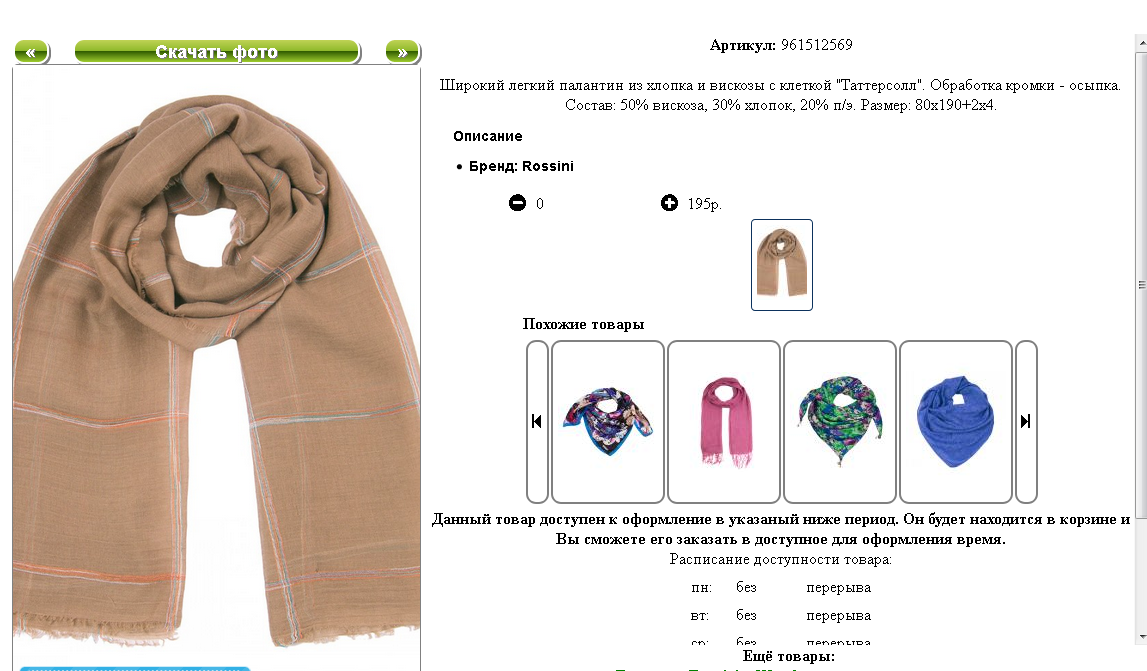The image size is (1147, 671).
Task: Skip to previous similar products arrow
Action: [x=537, y=421]
